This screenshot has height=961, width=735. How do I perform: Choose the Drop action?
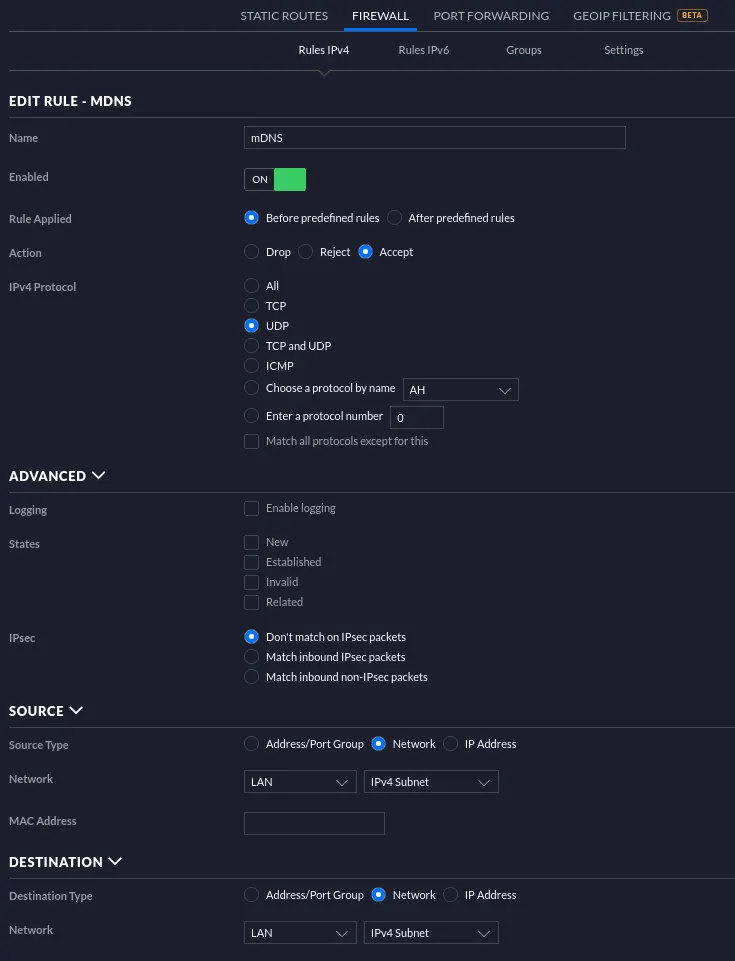tap(251, 252)
